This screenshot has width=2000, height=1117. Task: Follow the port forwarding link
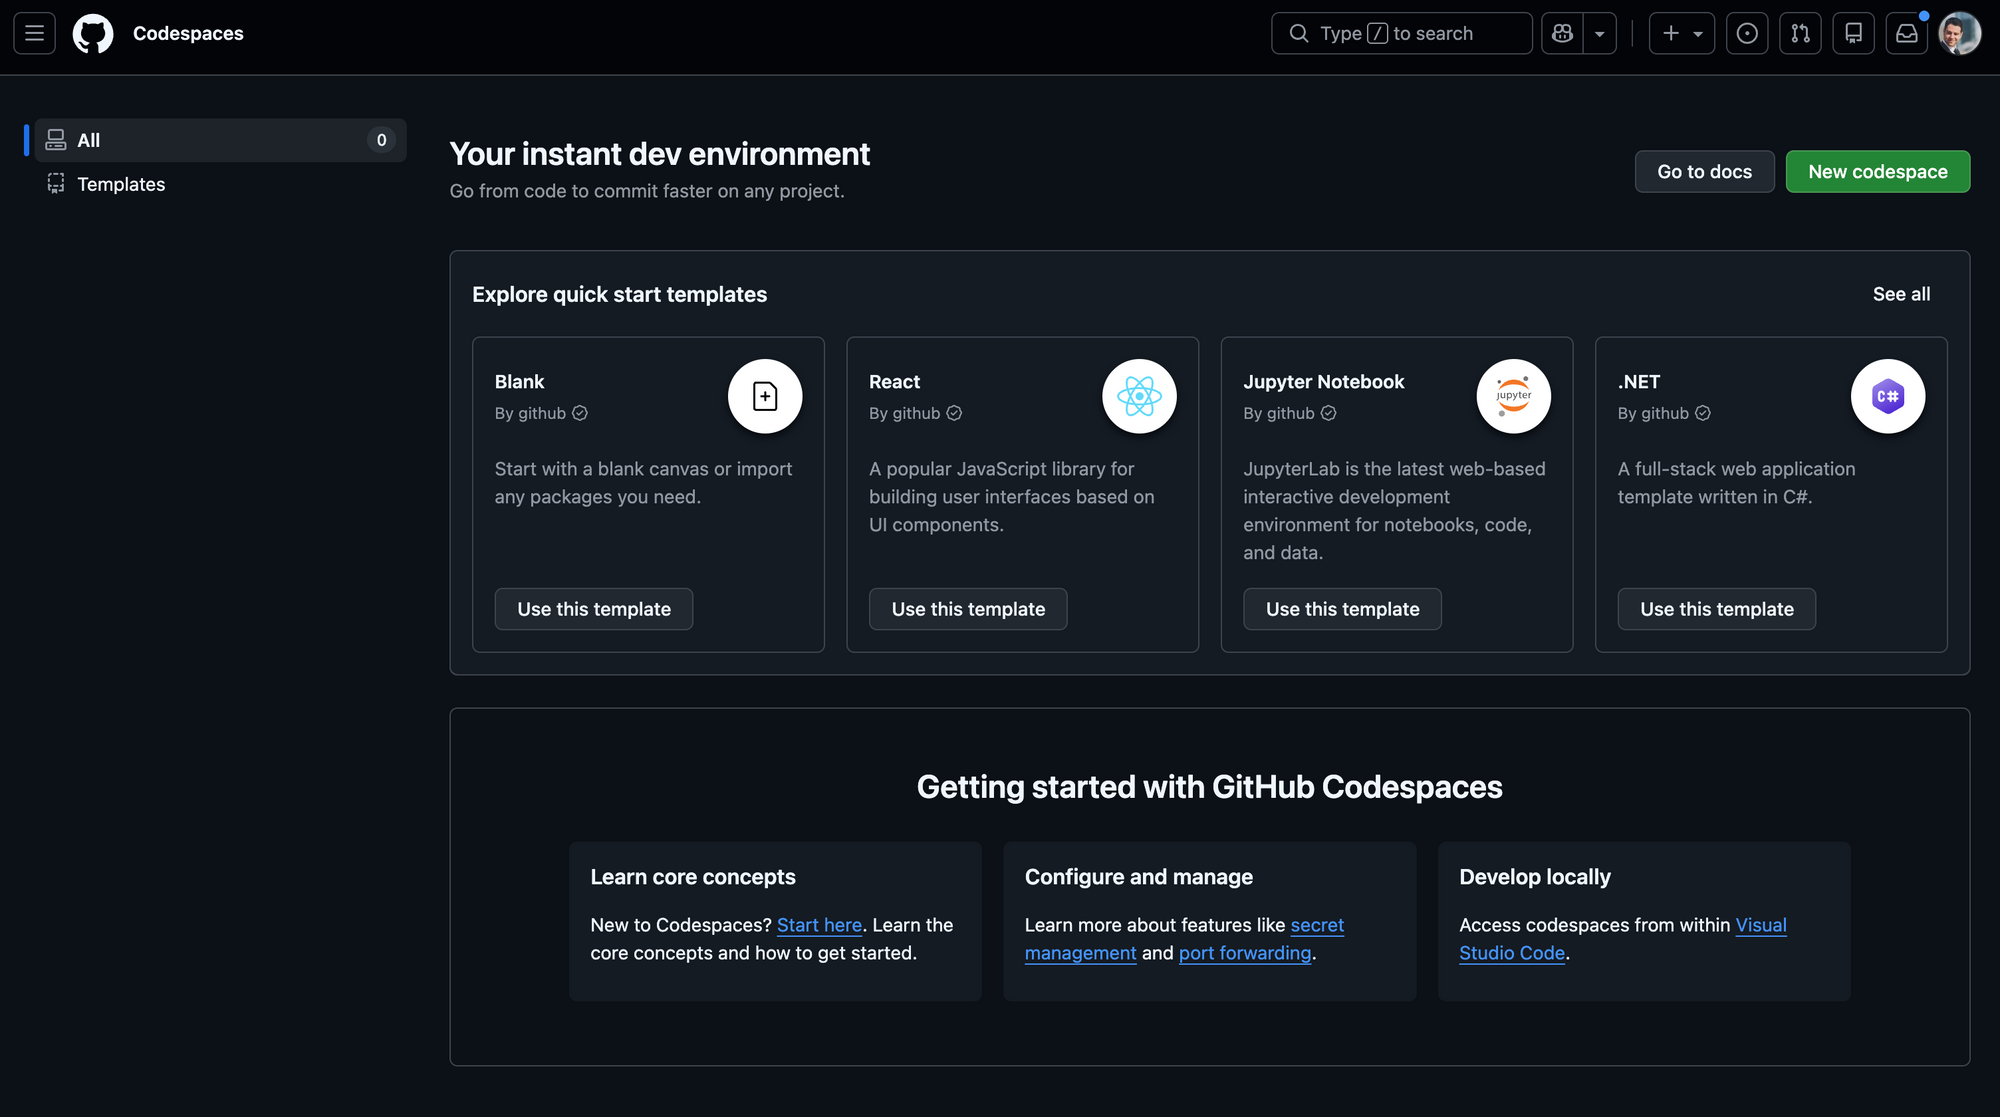pos(1244,953)
